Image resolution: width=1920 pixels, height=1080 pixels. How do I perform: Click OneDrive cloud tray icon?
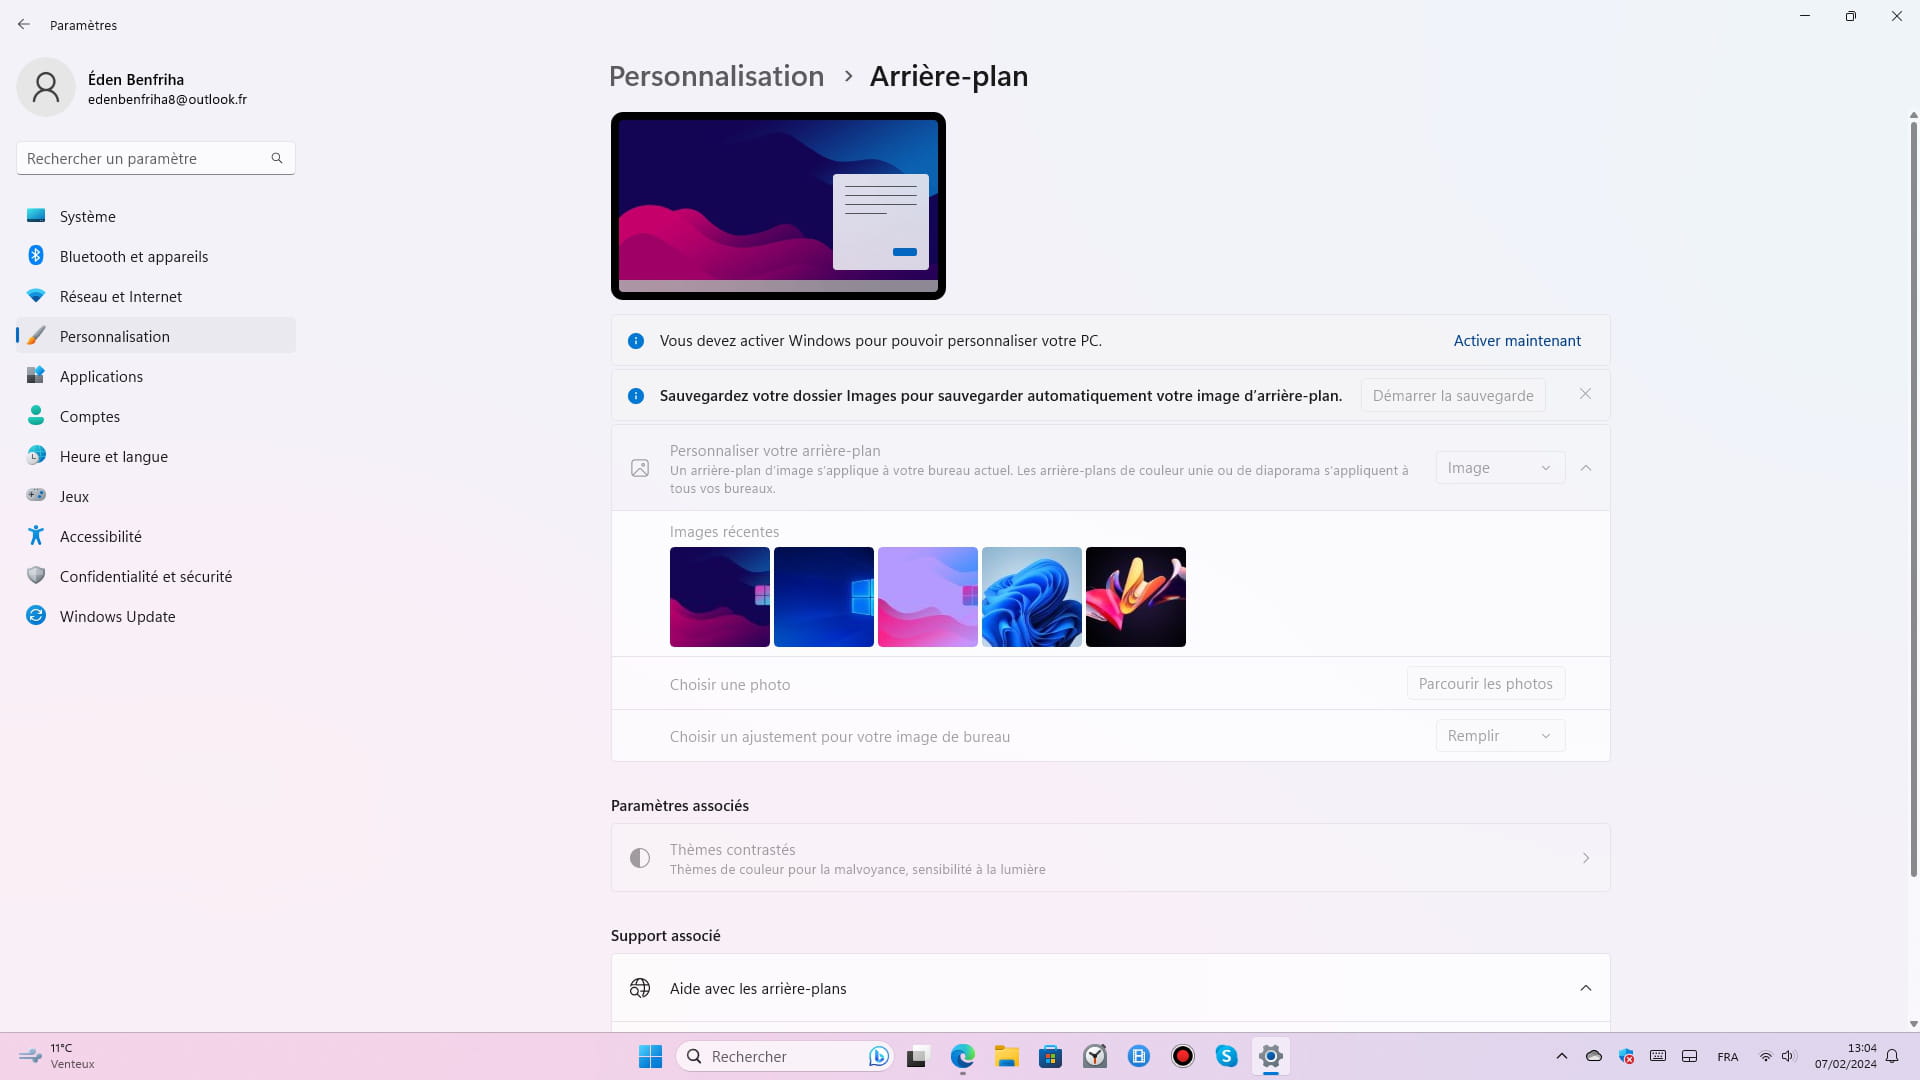pyautogui.click(x=1594, y=1056)
